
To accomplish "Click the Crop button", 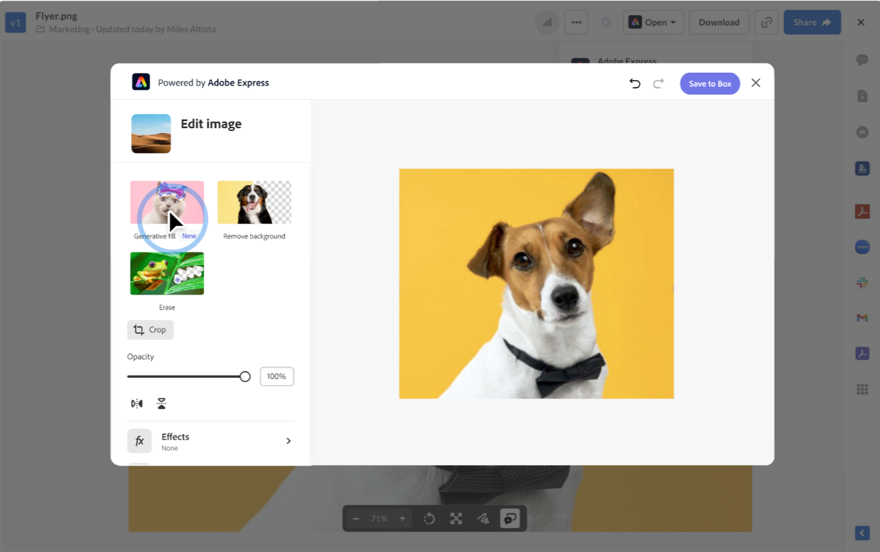I will (150, 330).
